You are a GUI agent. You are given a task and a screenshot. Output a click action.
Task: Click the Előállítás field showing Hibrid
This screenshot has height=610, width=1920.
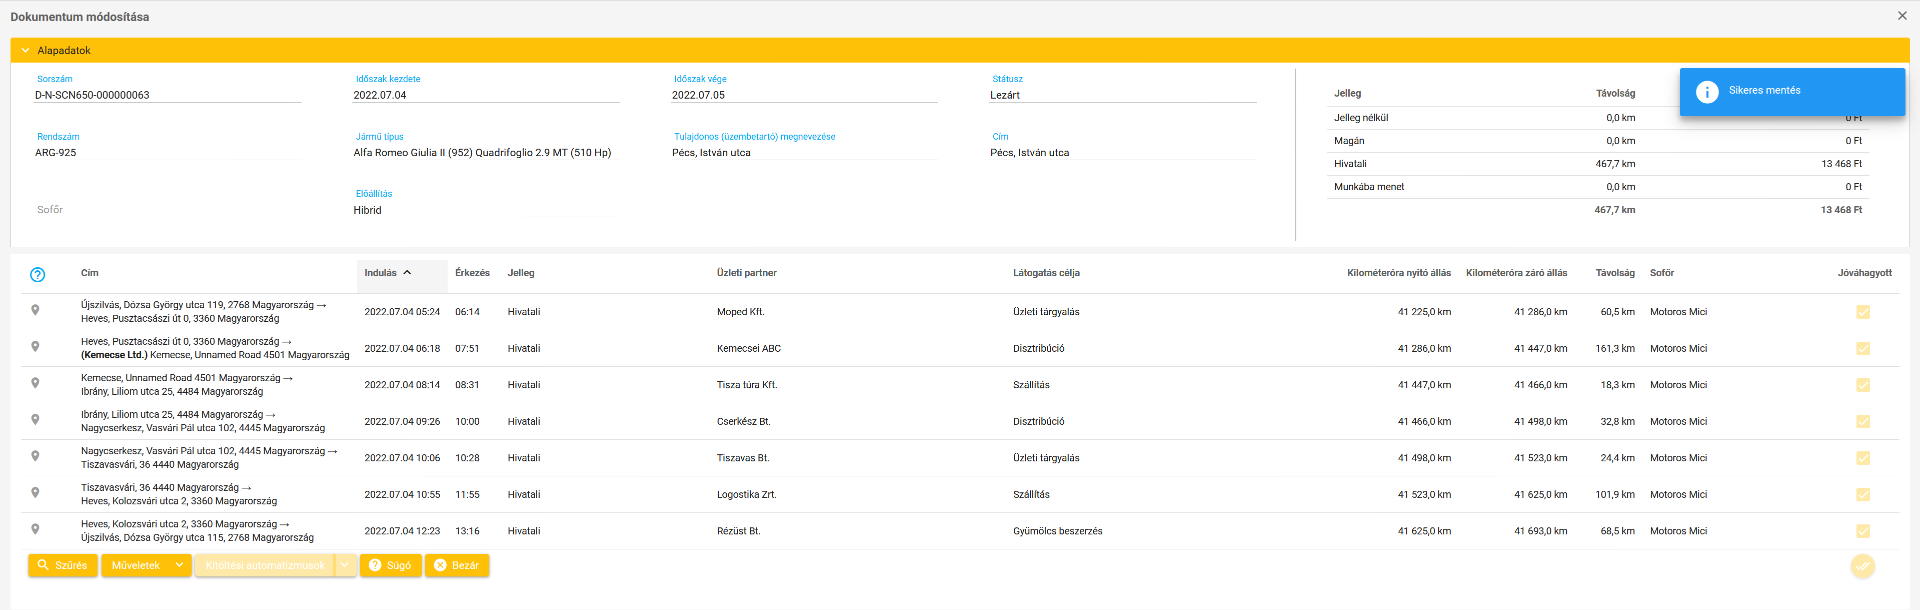[486, 210]
